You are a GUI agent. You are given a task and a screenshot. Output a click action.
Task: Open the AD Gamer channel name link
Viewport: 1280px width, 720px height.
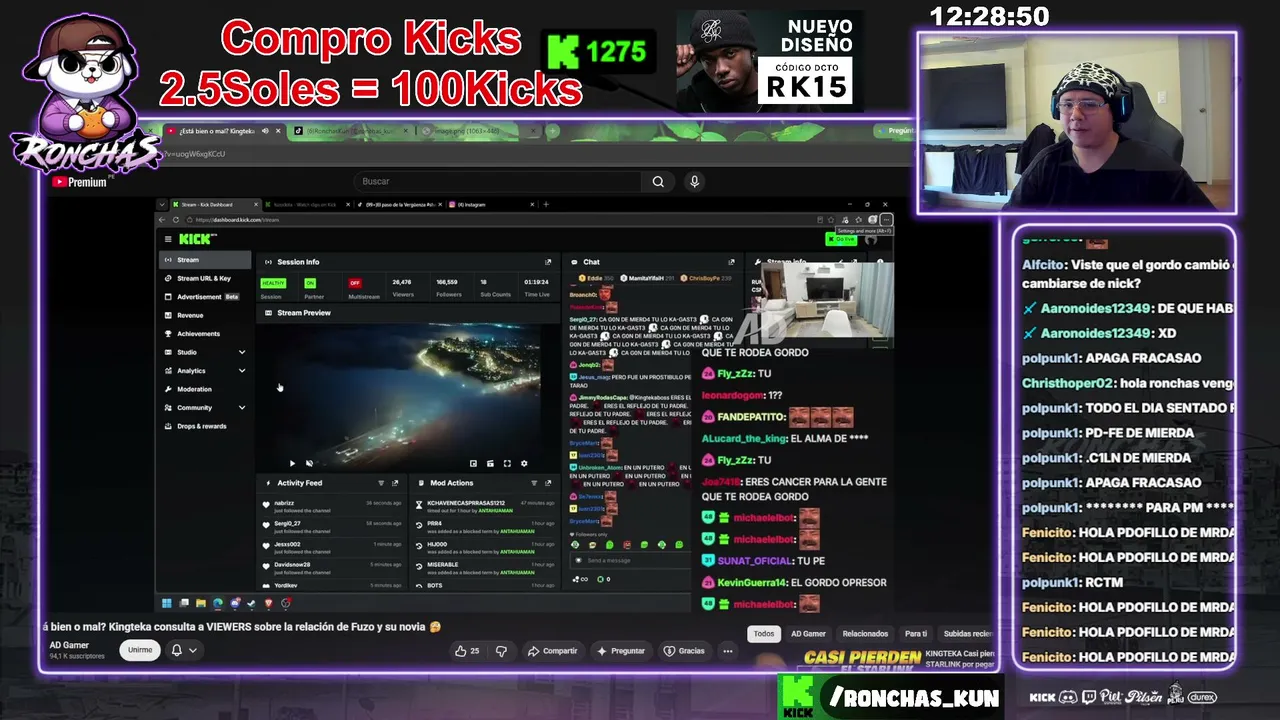click(69, 645)
